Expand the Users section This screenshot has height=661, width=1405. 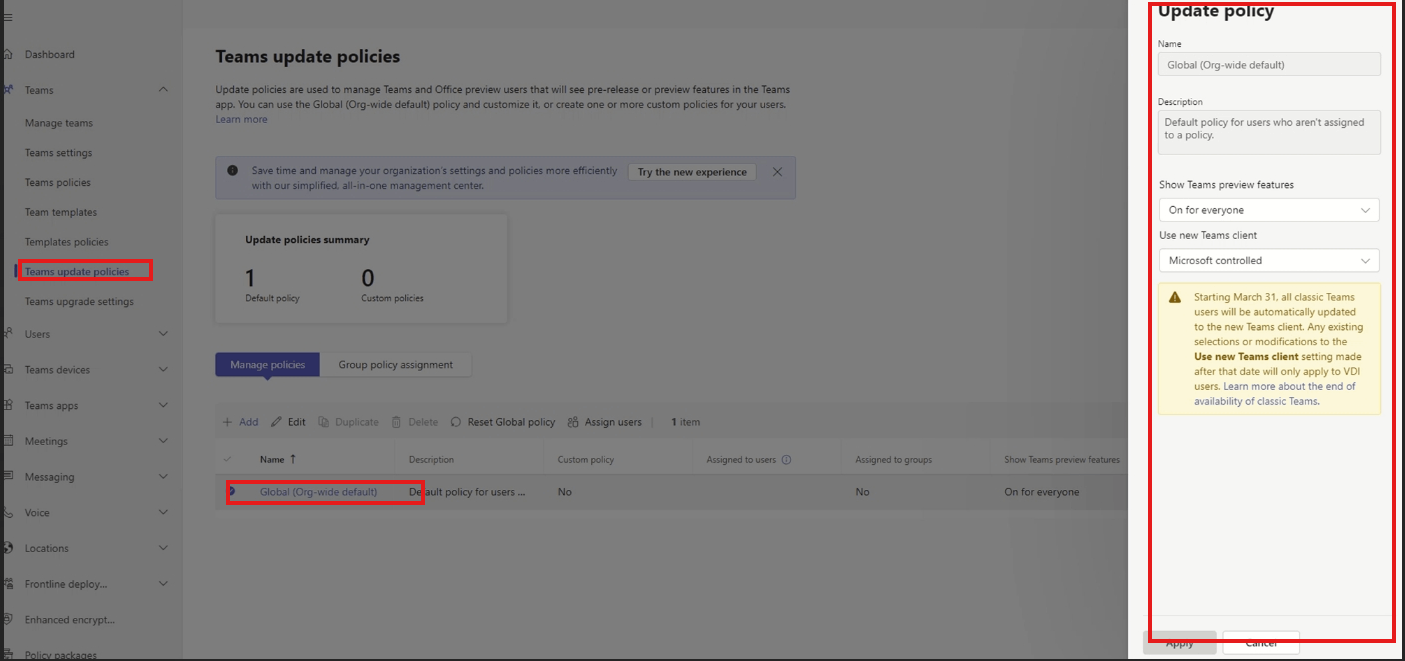click(x=163, y=334)
